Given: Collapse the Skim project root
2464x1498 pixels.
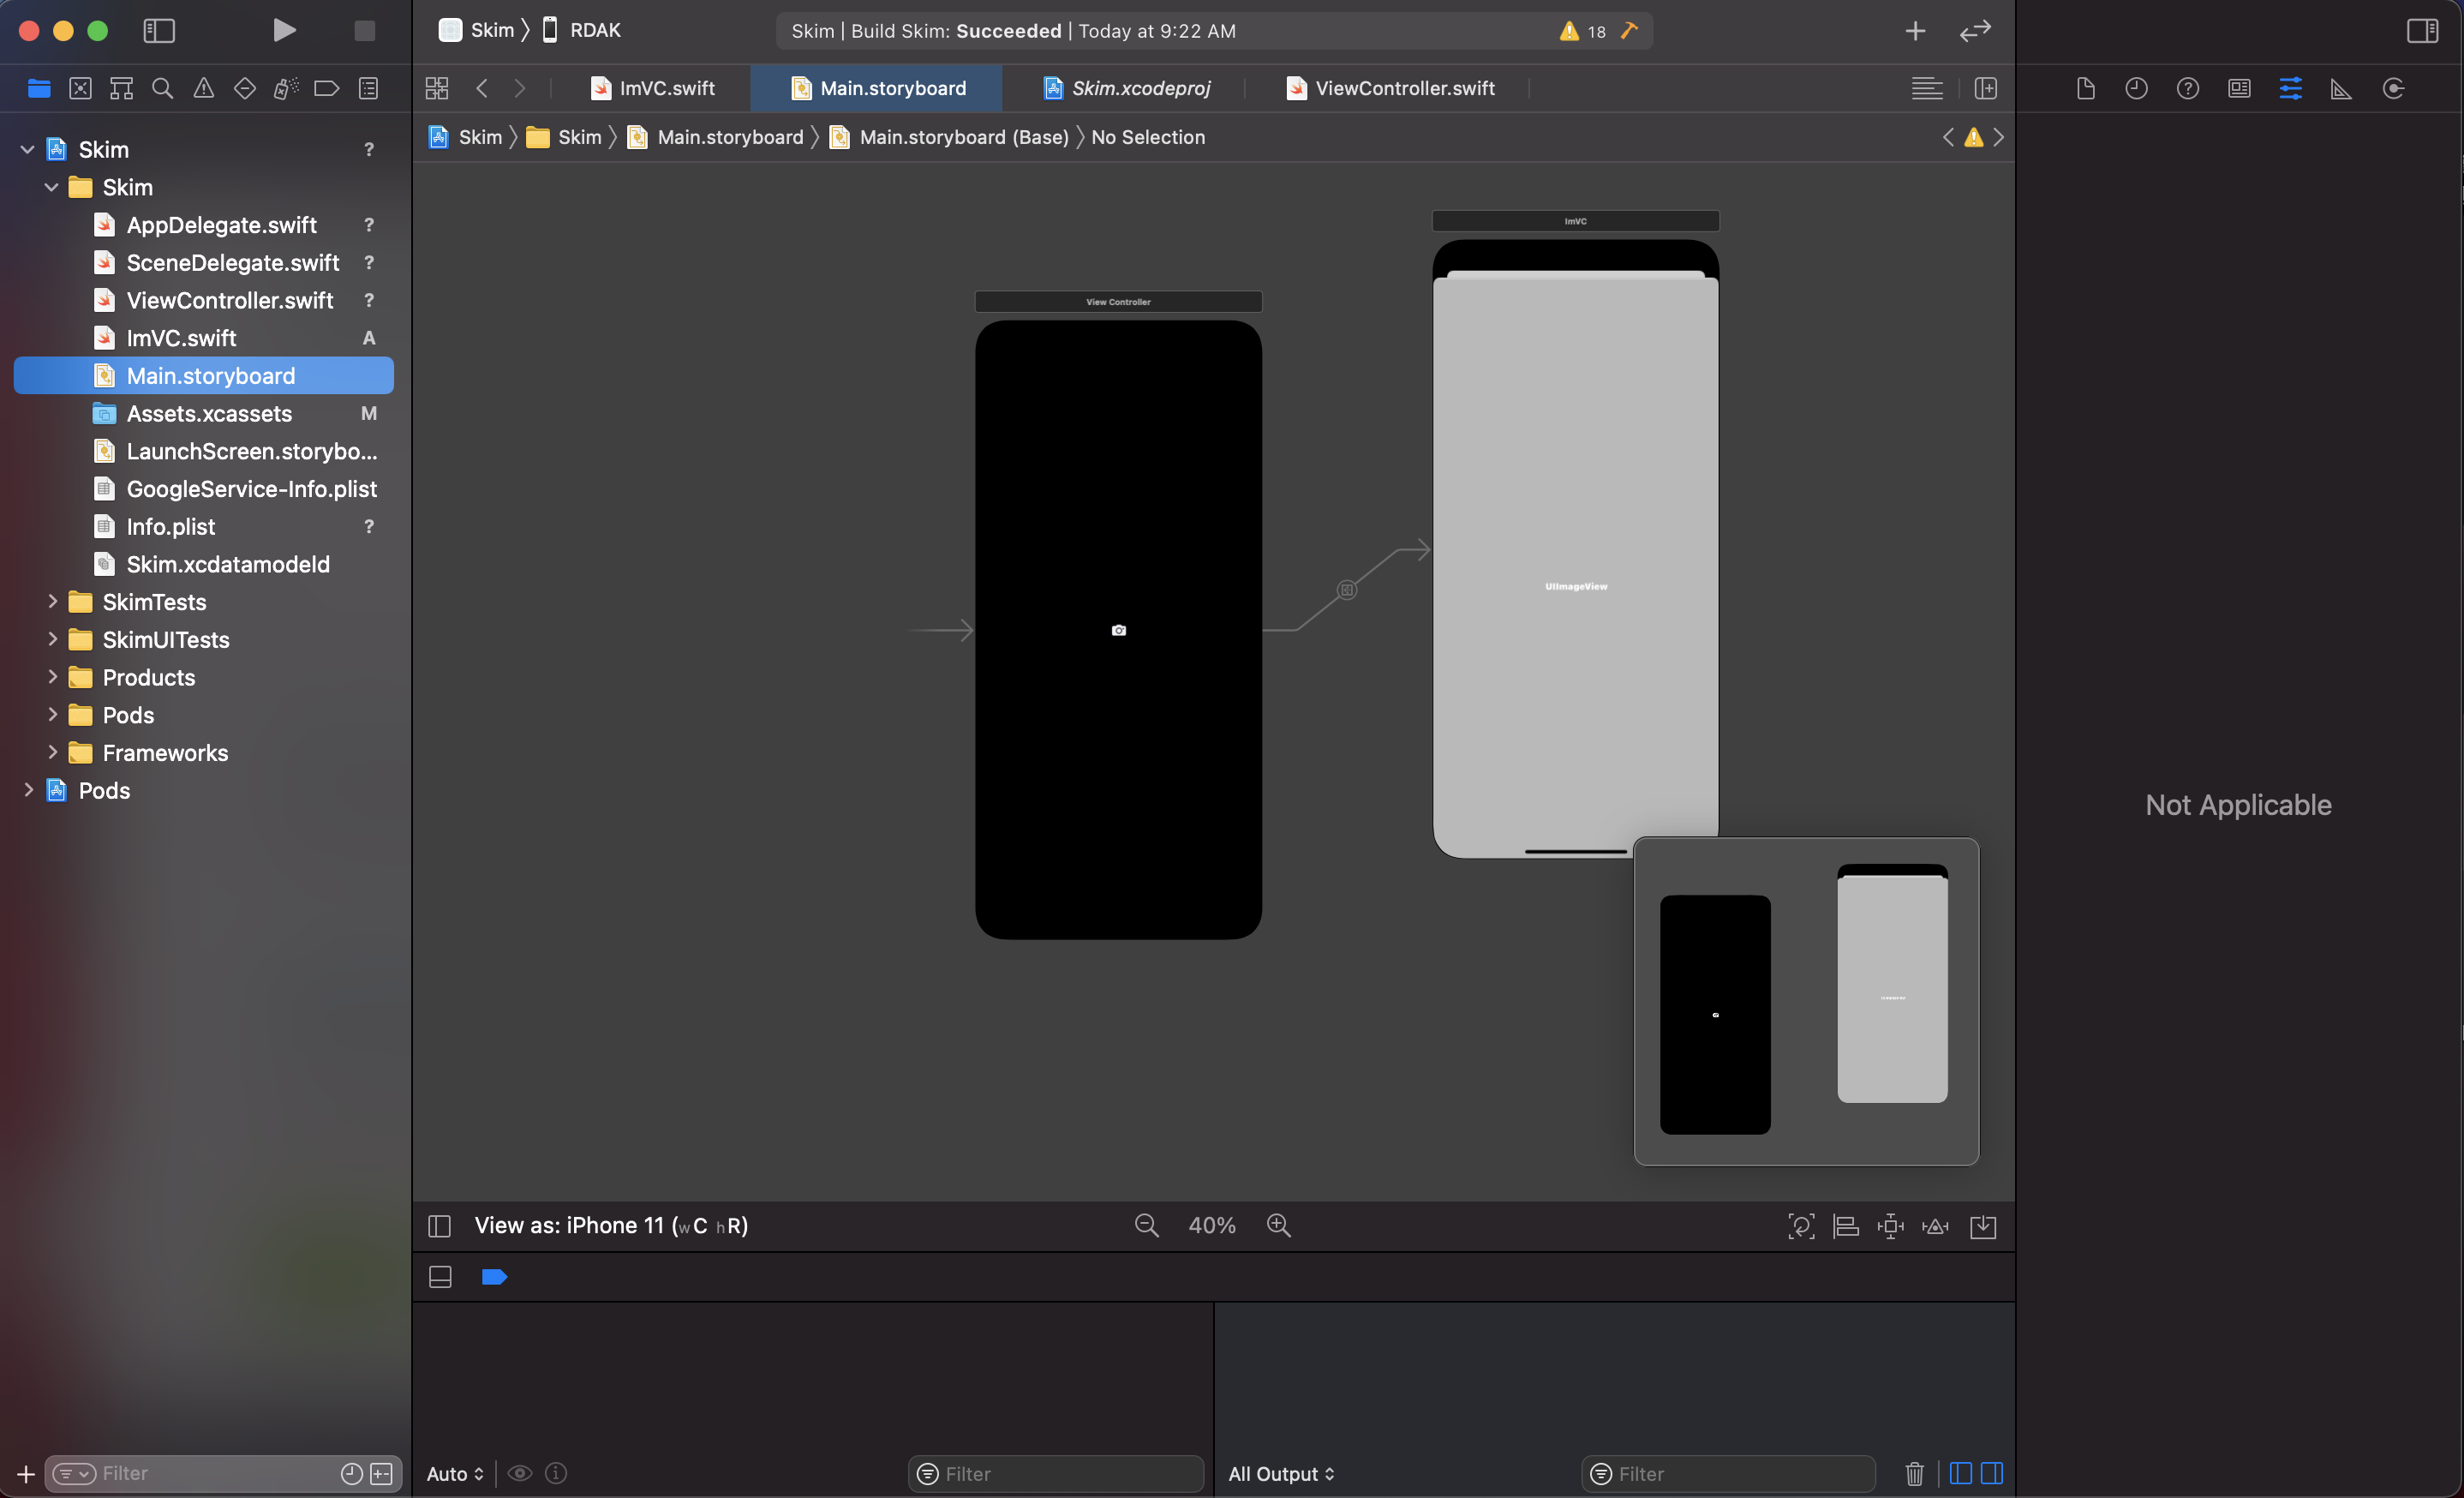Looking at the screenshot, I should (28, 150).
